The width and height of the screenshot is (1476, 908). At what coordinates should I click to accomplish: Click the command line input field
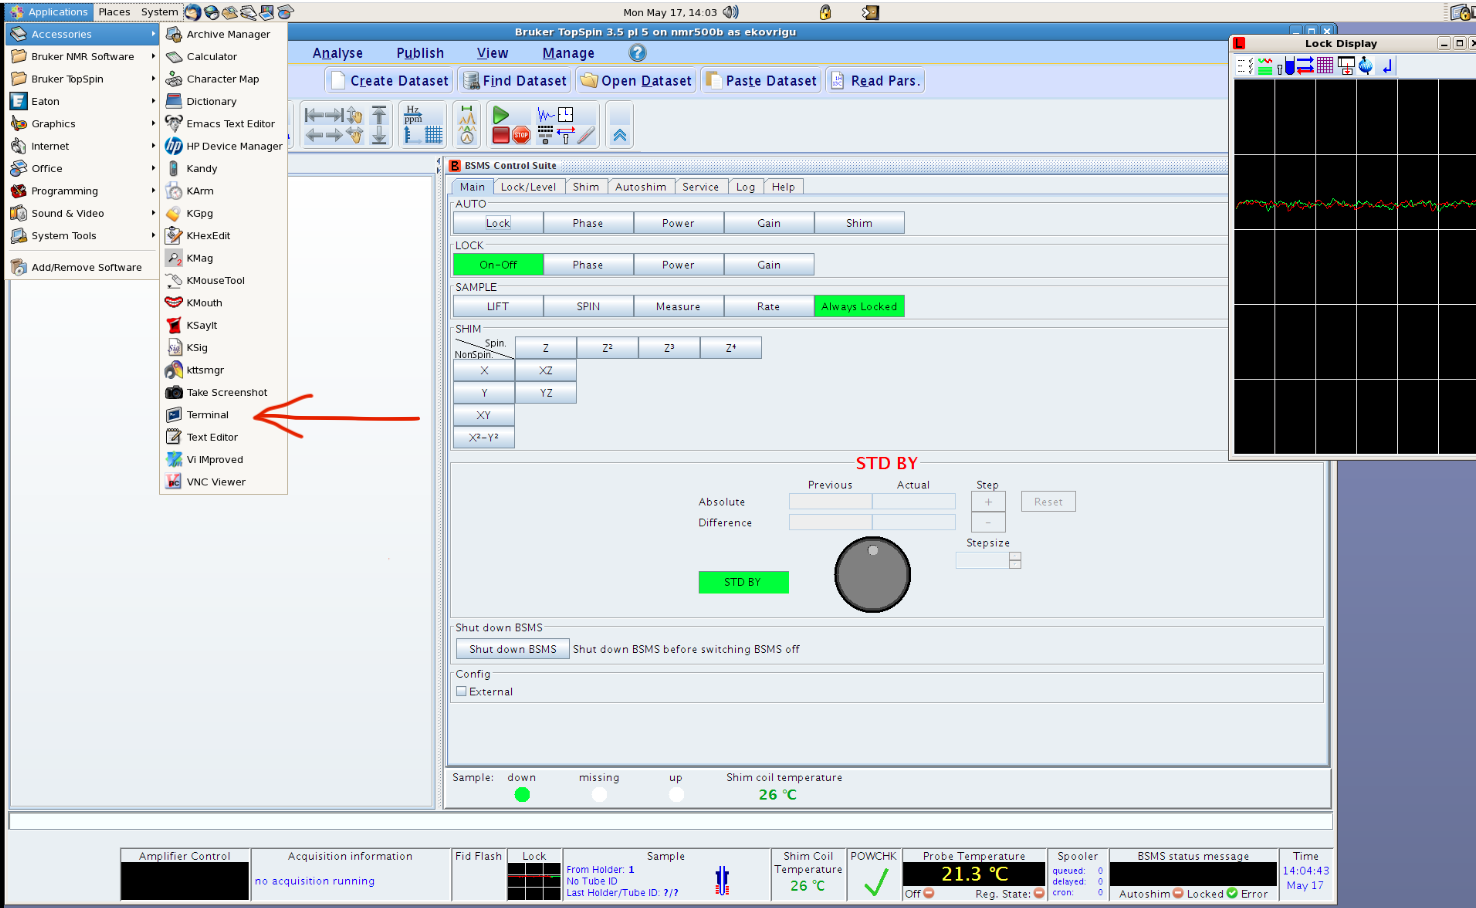[x=670, y=821]
